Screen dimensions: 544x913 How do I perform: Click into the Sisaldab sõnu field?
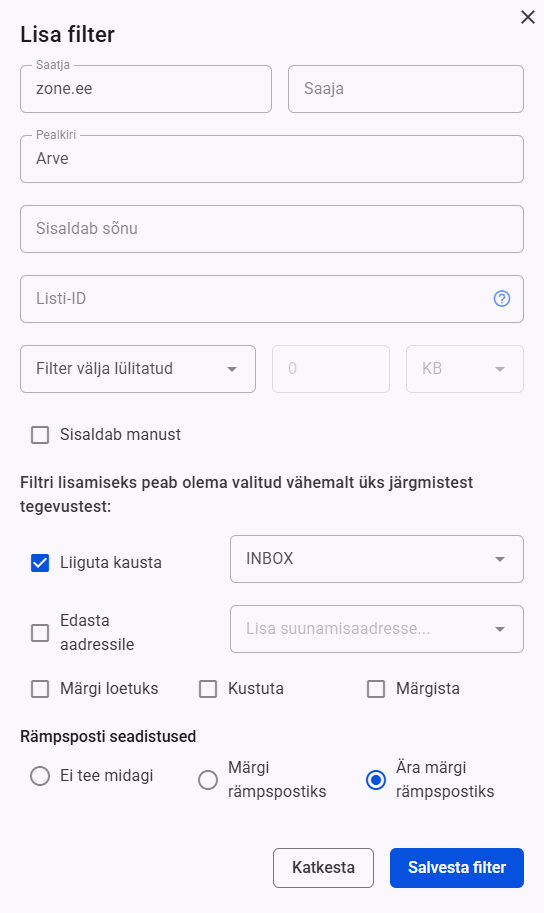tap(272, 229)
